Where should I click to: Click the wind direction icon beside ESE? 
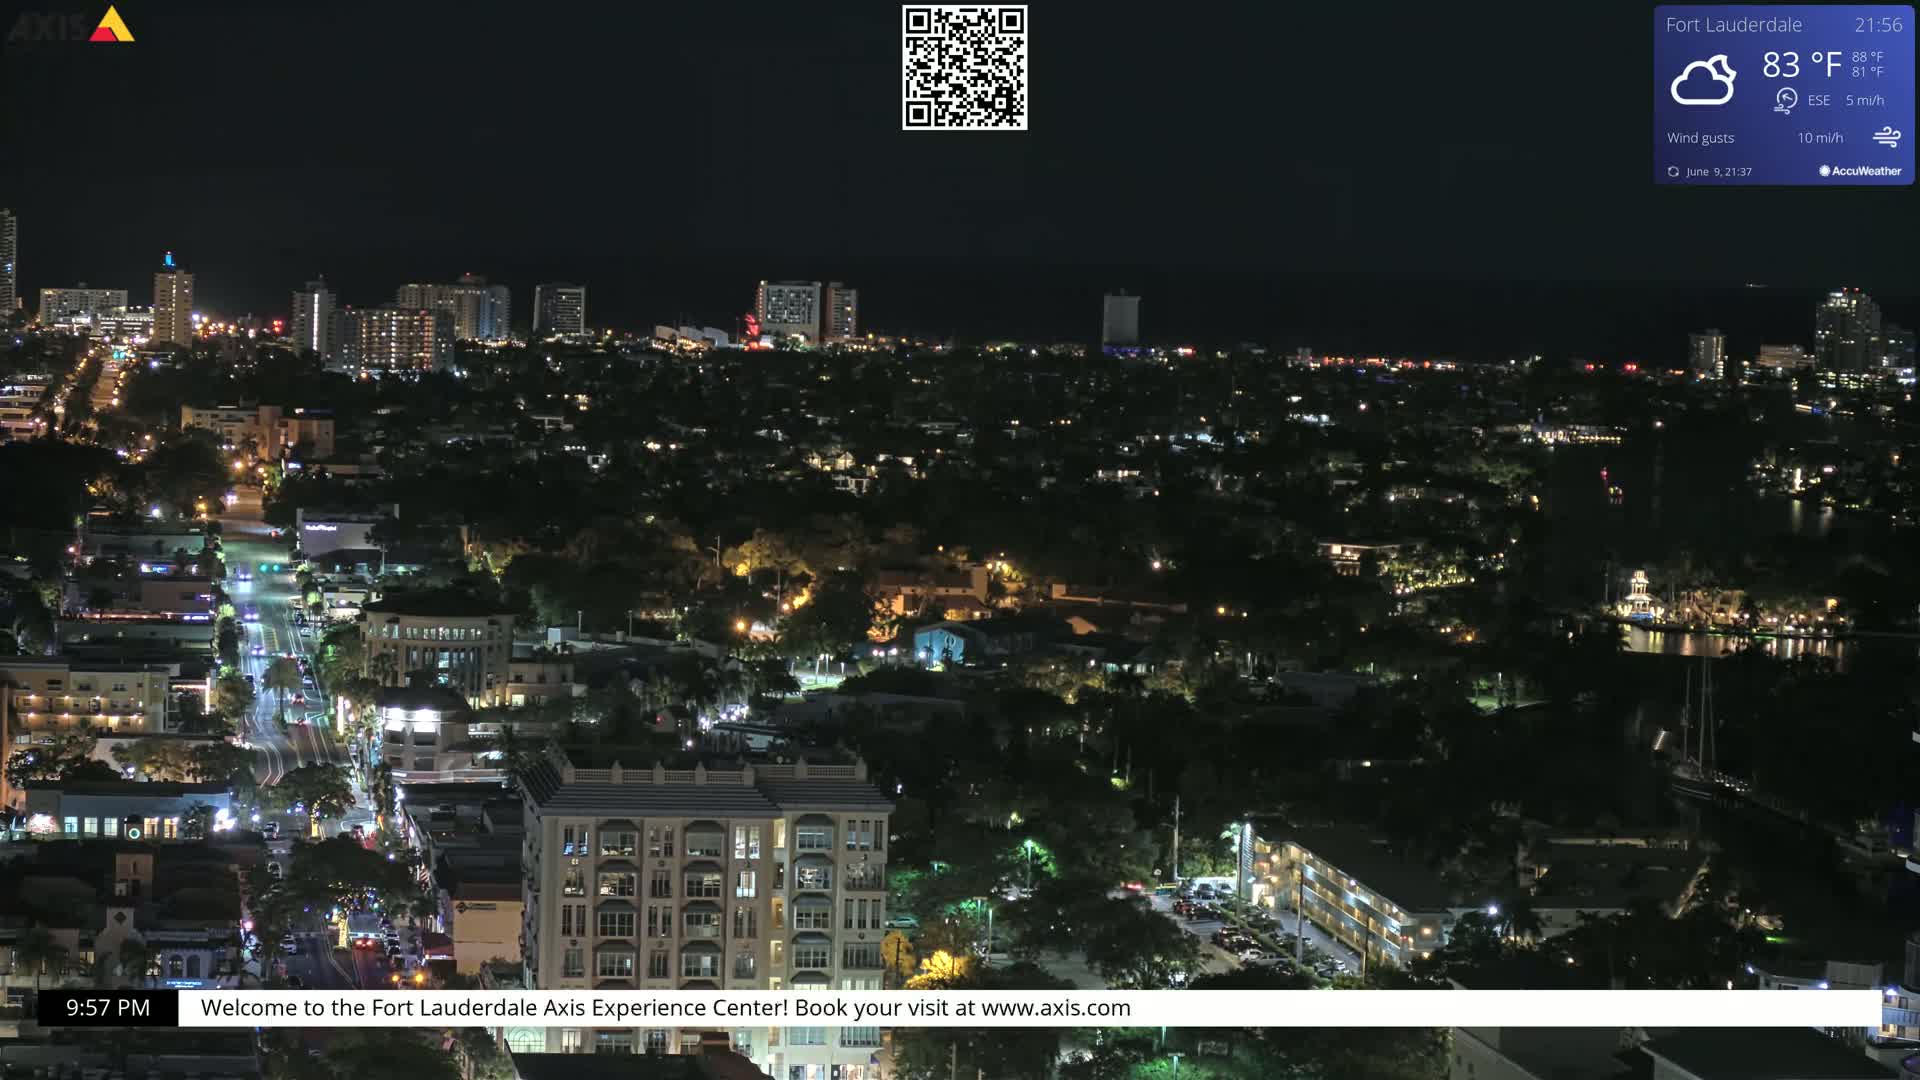1786,100
